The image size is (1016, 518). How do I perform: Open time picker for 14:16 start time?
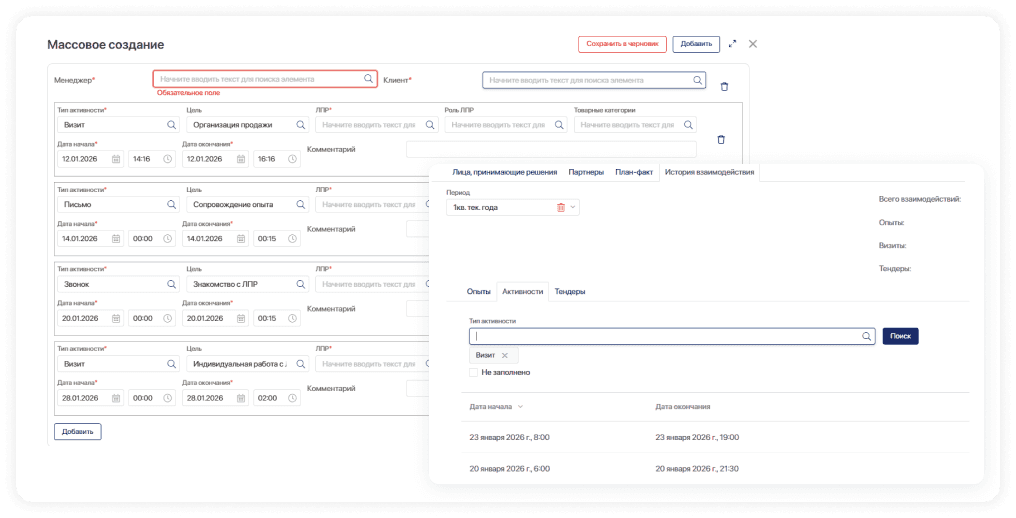[x=167, y=158]
